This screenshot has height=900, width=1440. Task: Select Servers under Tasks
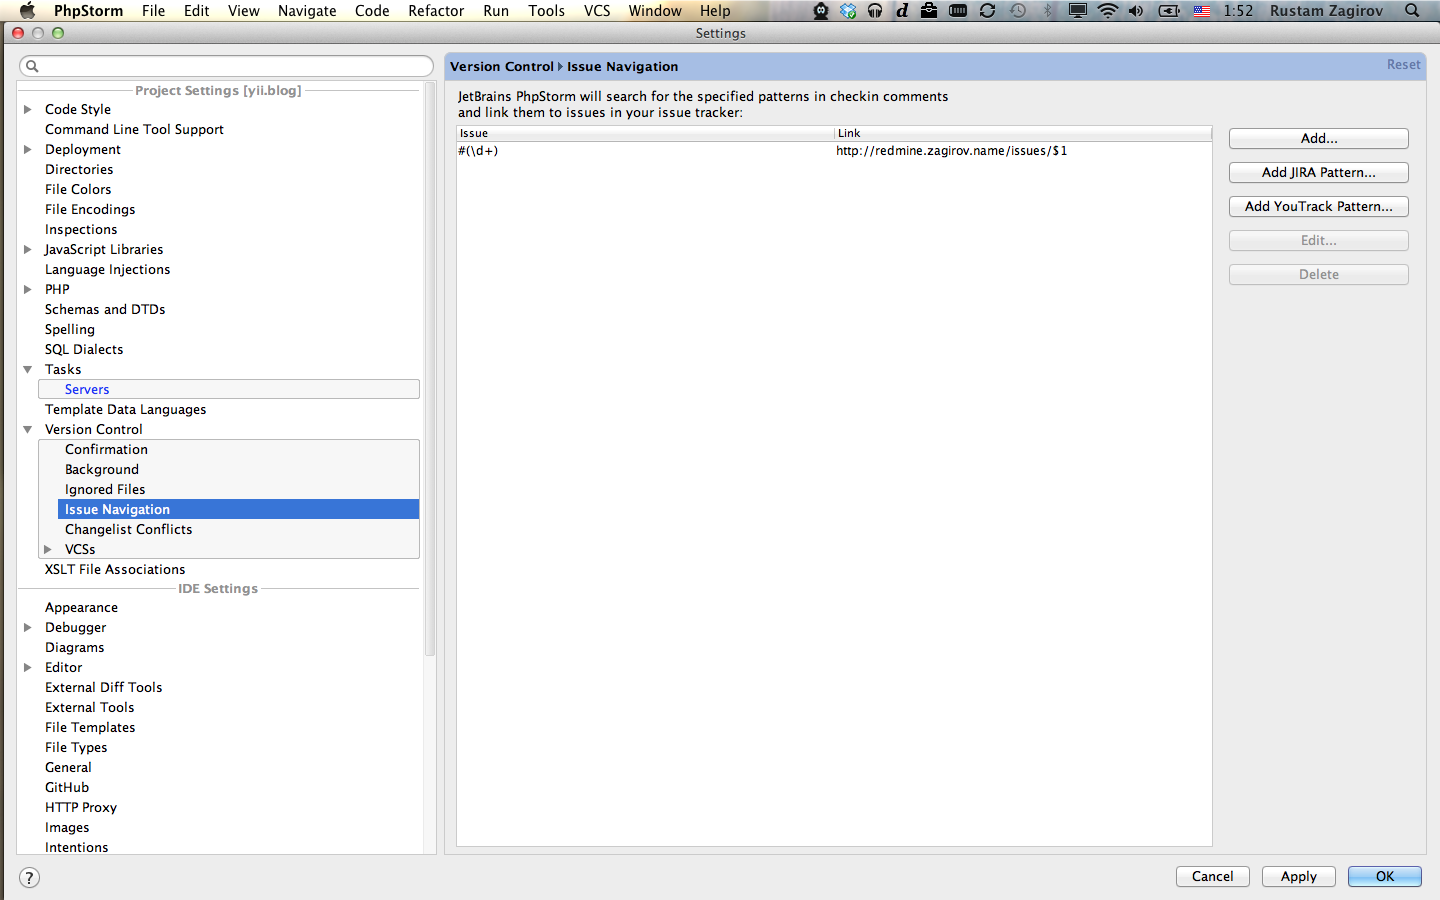(87, 389)
